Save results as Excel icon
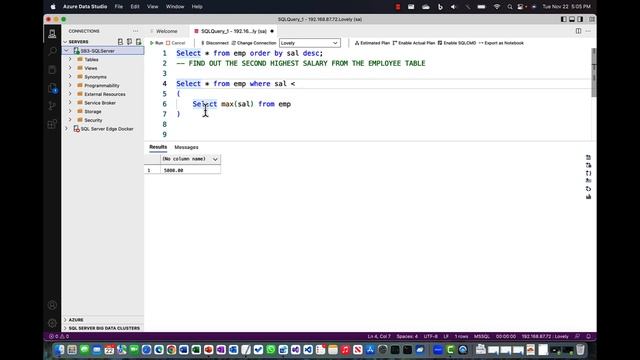640x360 pixels. (588, 165)
